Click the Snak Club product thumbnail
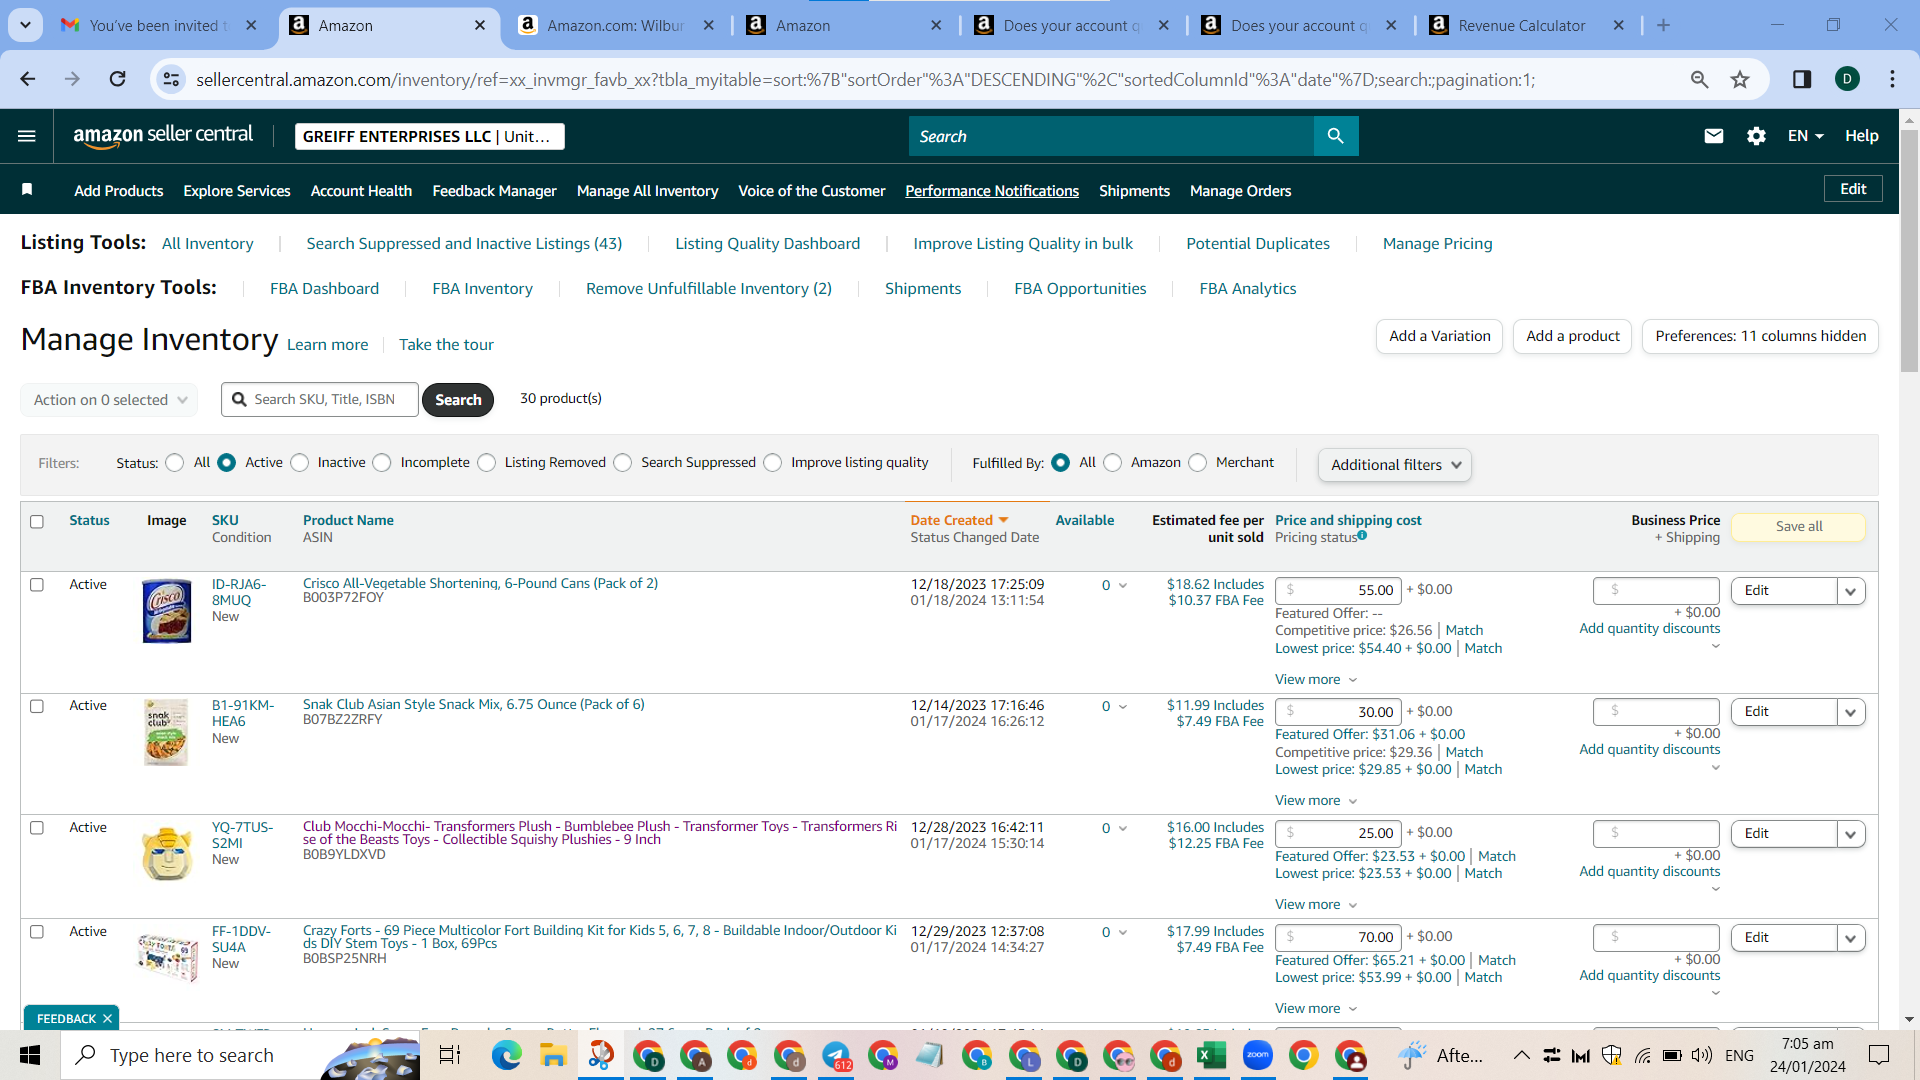 point(166,732)
